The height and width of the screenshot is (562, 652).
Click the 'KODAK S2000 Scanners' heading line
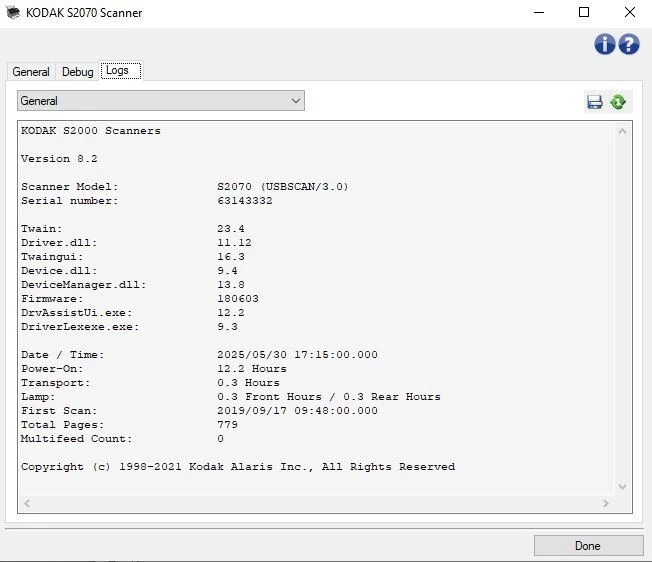[91, 131]
